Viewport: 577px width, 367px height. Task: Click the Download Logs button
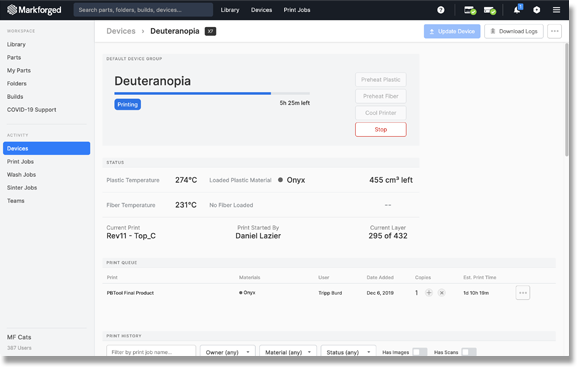pos(514,31)
